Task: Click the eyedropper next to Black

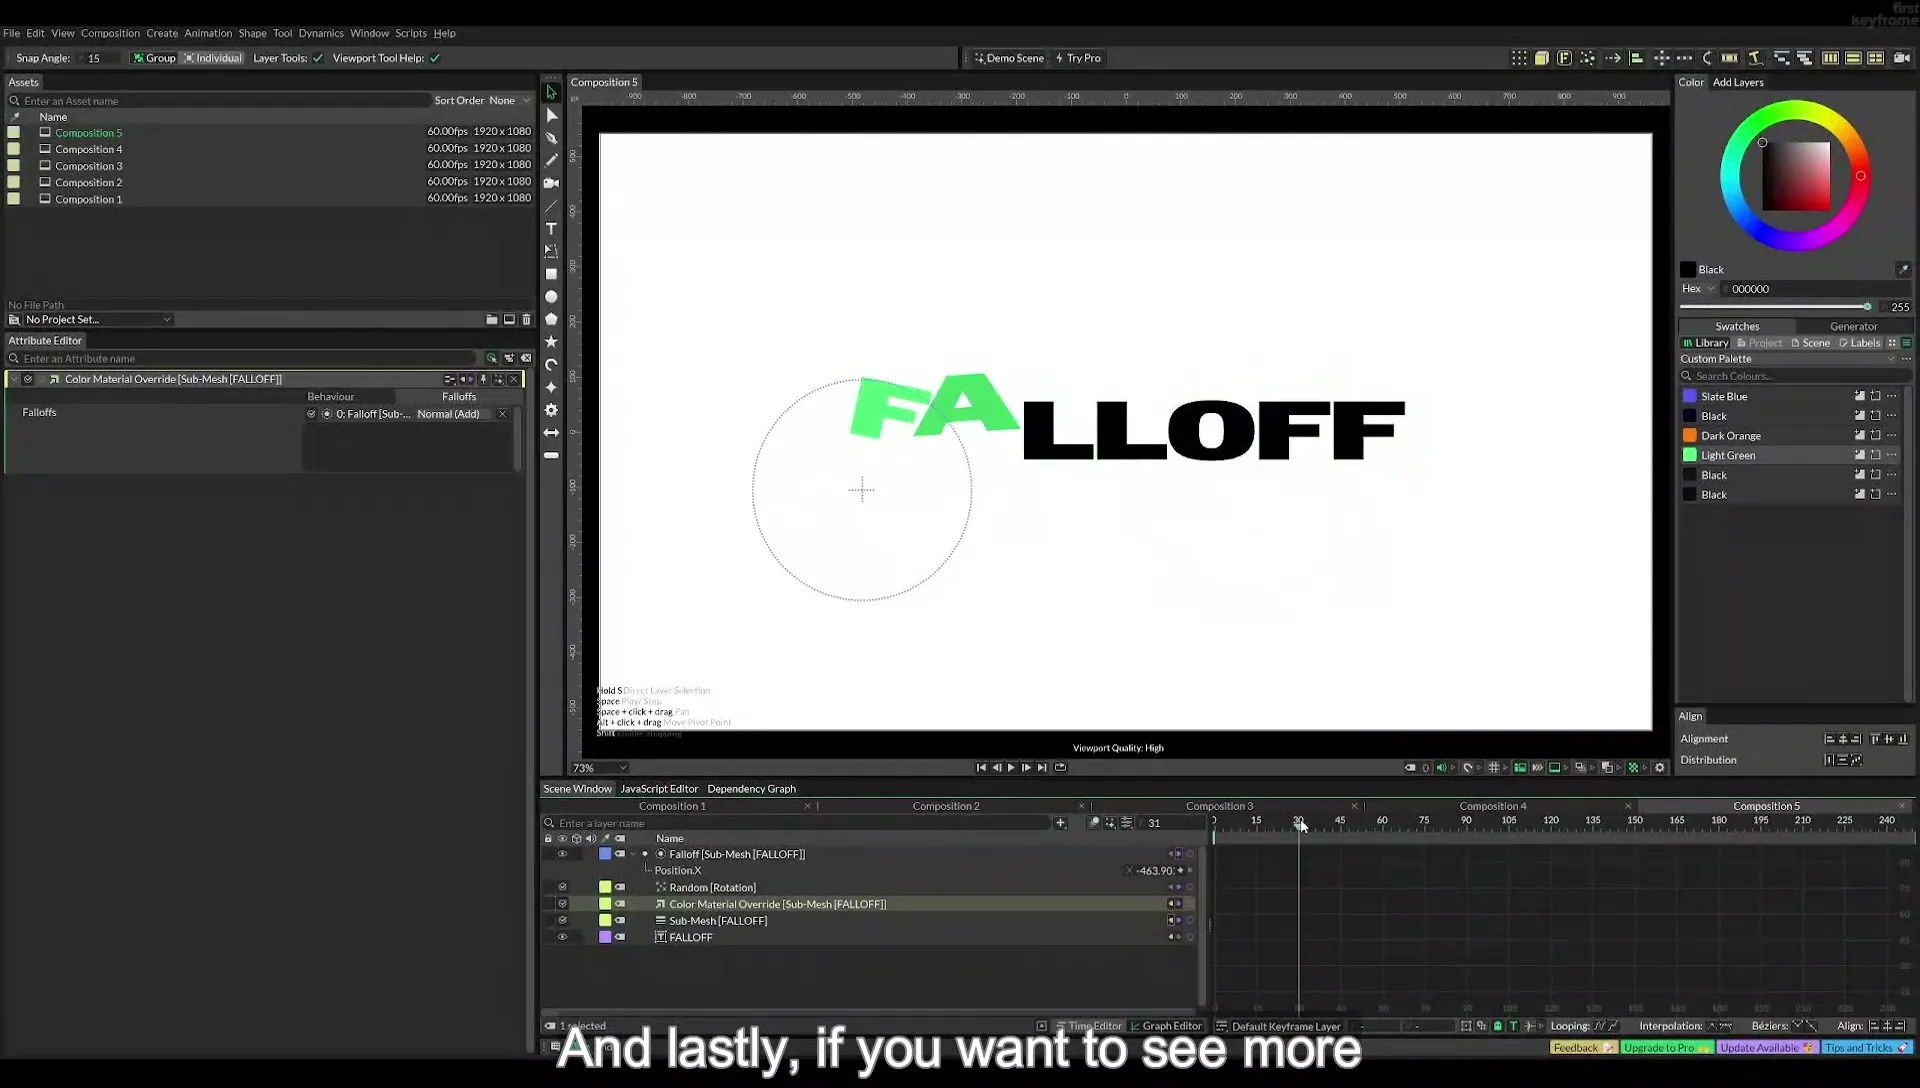Action: click(x=1903, y=270)
